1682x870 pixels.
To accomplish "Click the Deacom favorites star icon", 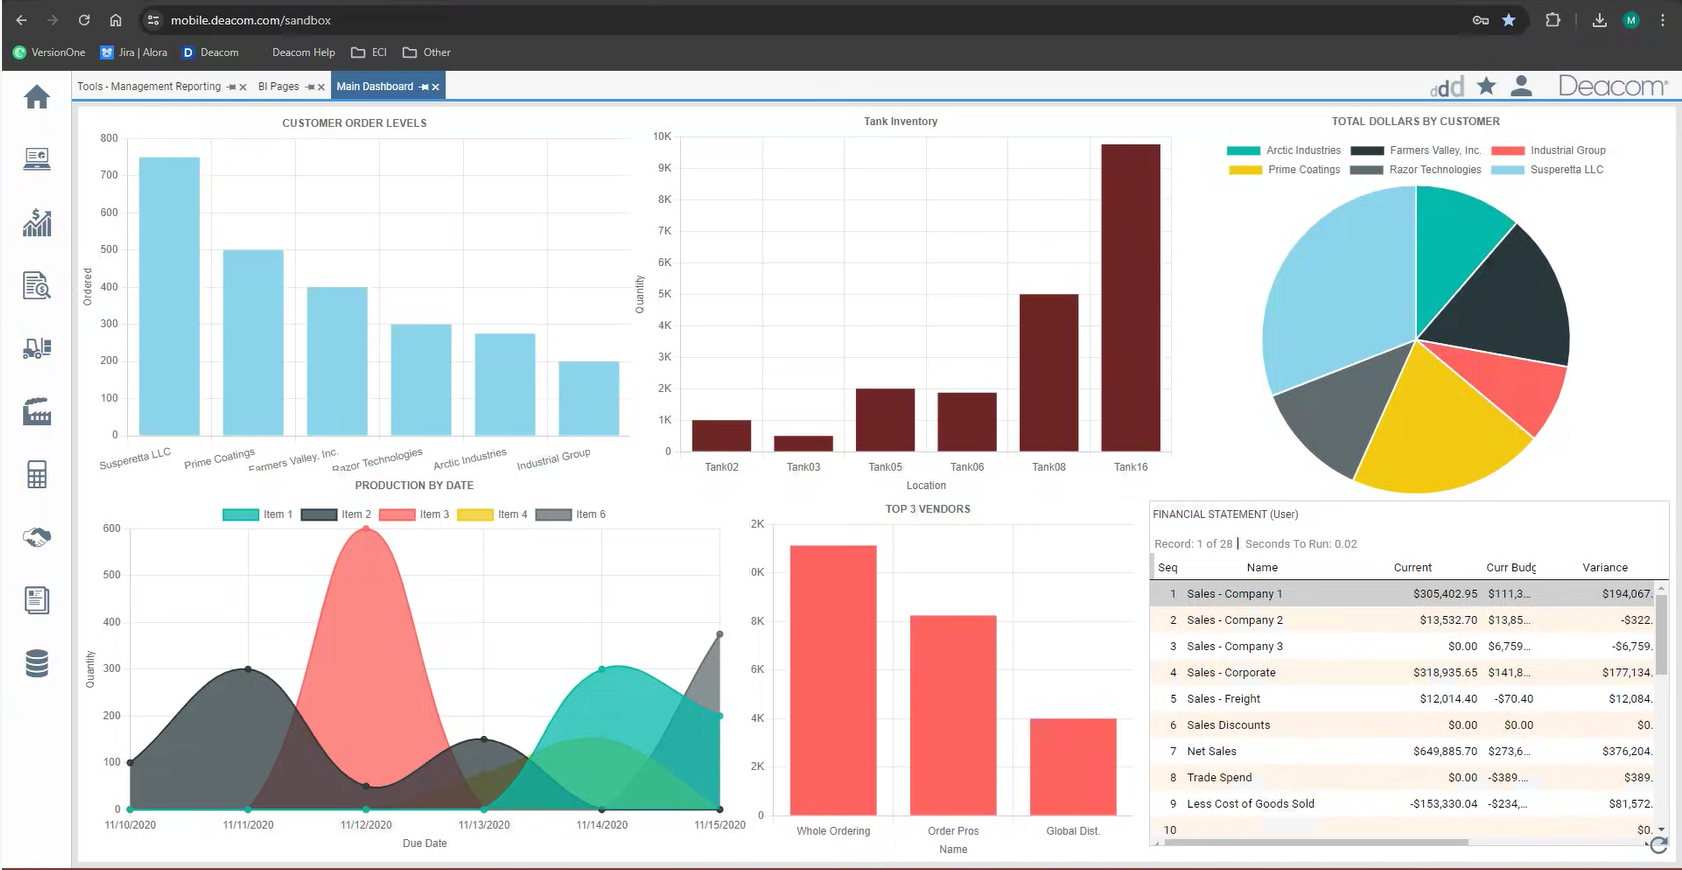I will pyautogui.click(x=1486, y=87).
